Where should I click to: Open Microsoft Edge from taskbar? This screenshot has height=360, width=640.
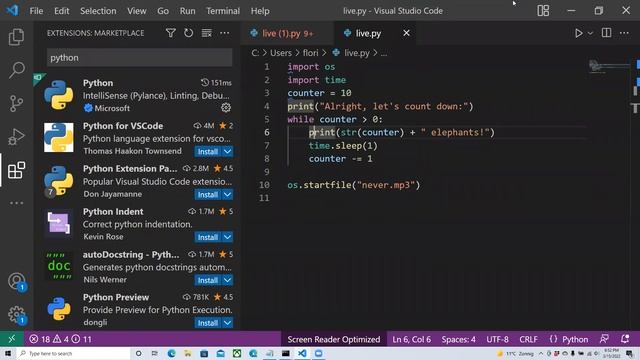tap(171, 353)
